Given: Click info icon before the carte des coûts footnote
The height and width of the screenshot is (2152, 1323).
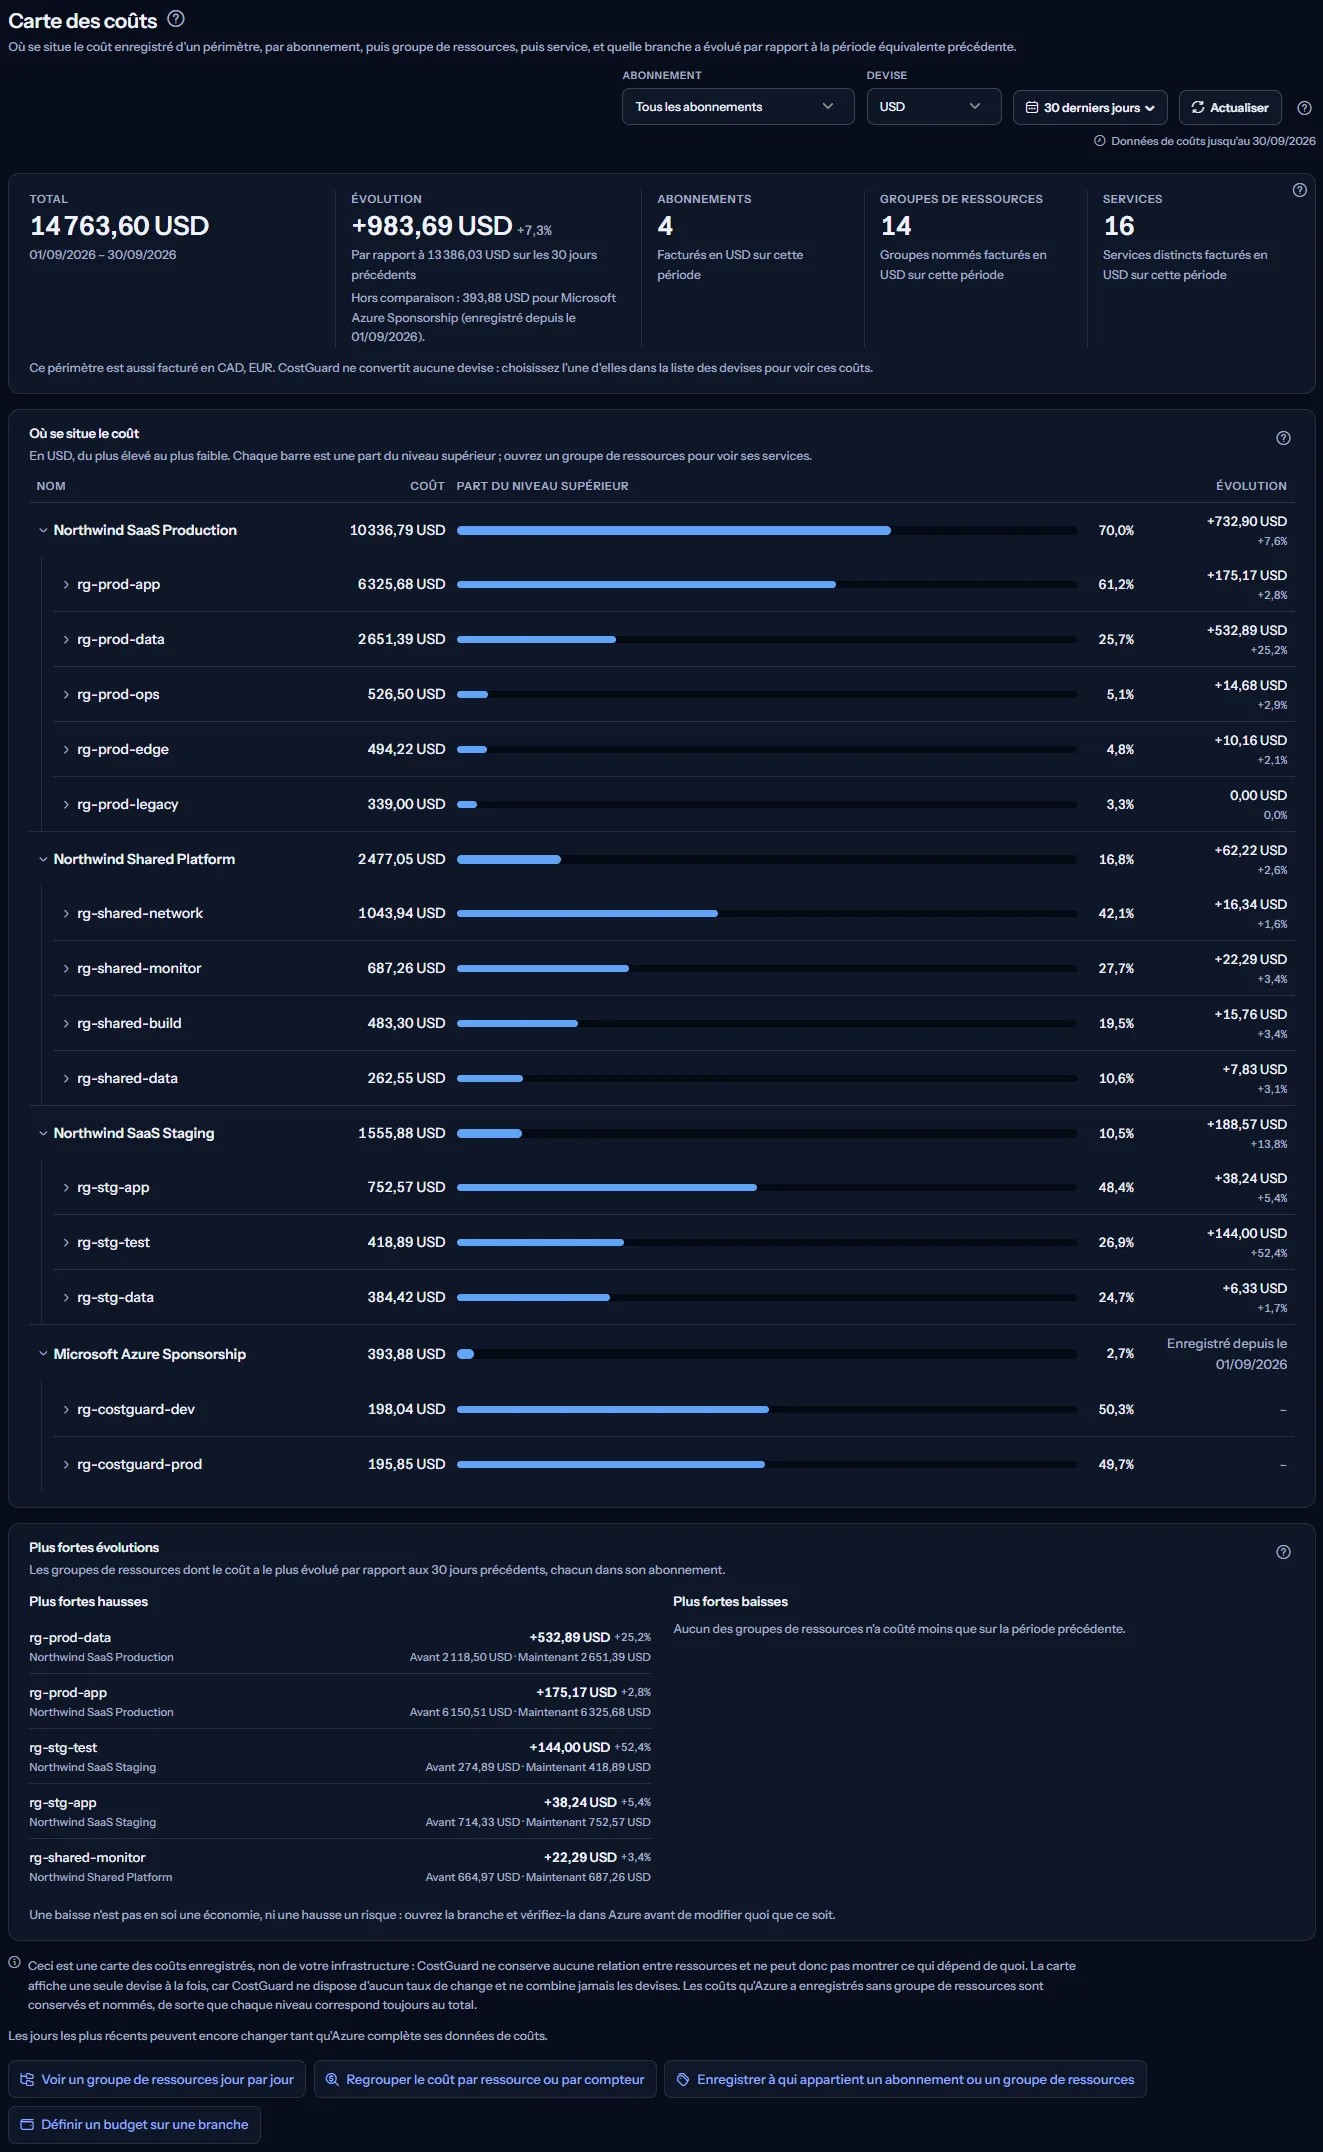Looking at the screenshot, I should pyautogui.click(x=15, y=1962).
